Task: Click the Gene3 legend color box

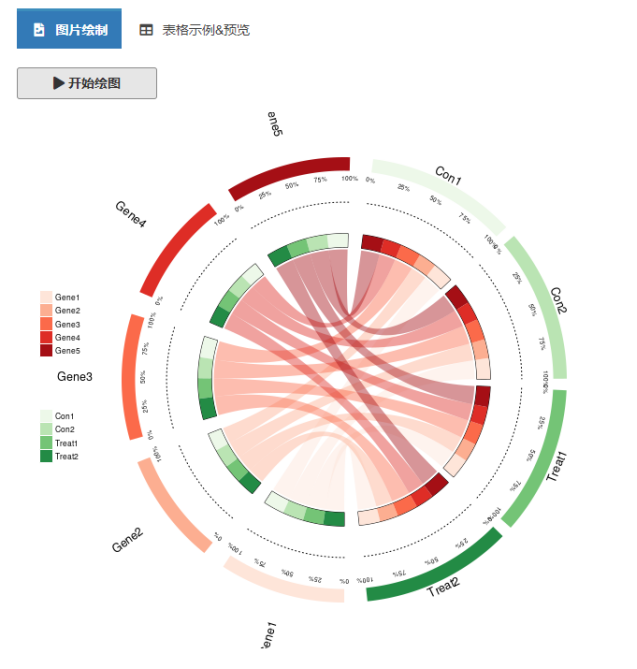Action: pyautogui.click(x=46, y=325)
